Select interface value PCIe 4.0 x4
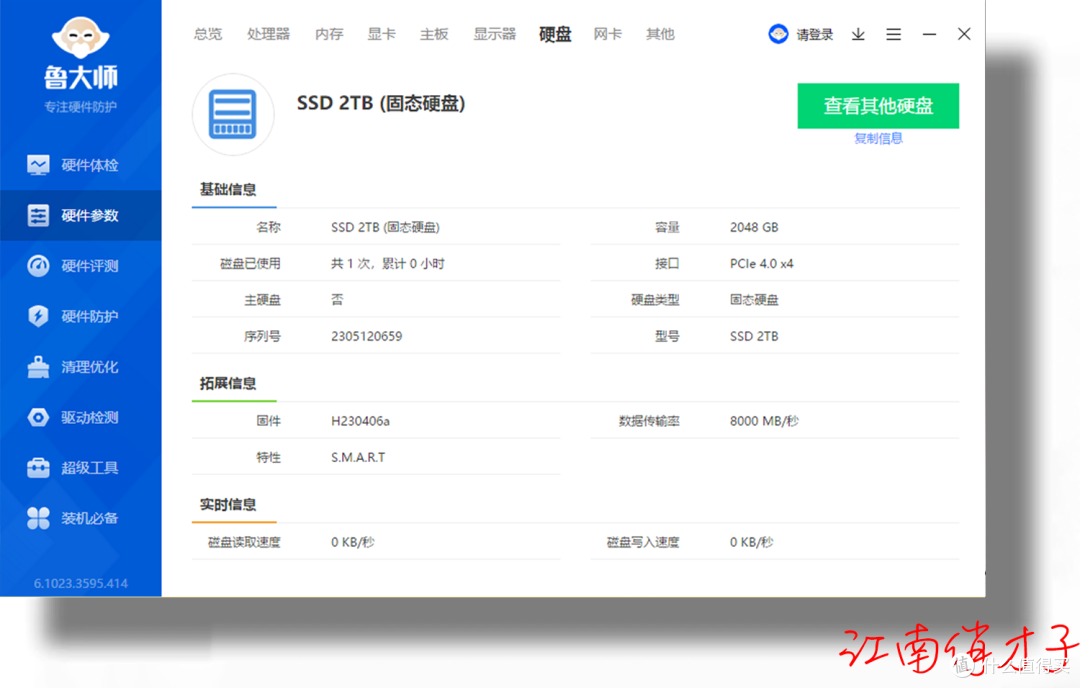Image resolution: width=1080 pixels, height=688 pixels. tap(762, 264)
